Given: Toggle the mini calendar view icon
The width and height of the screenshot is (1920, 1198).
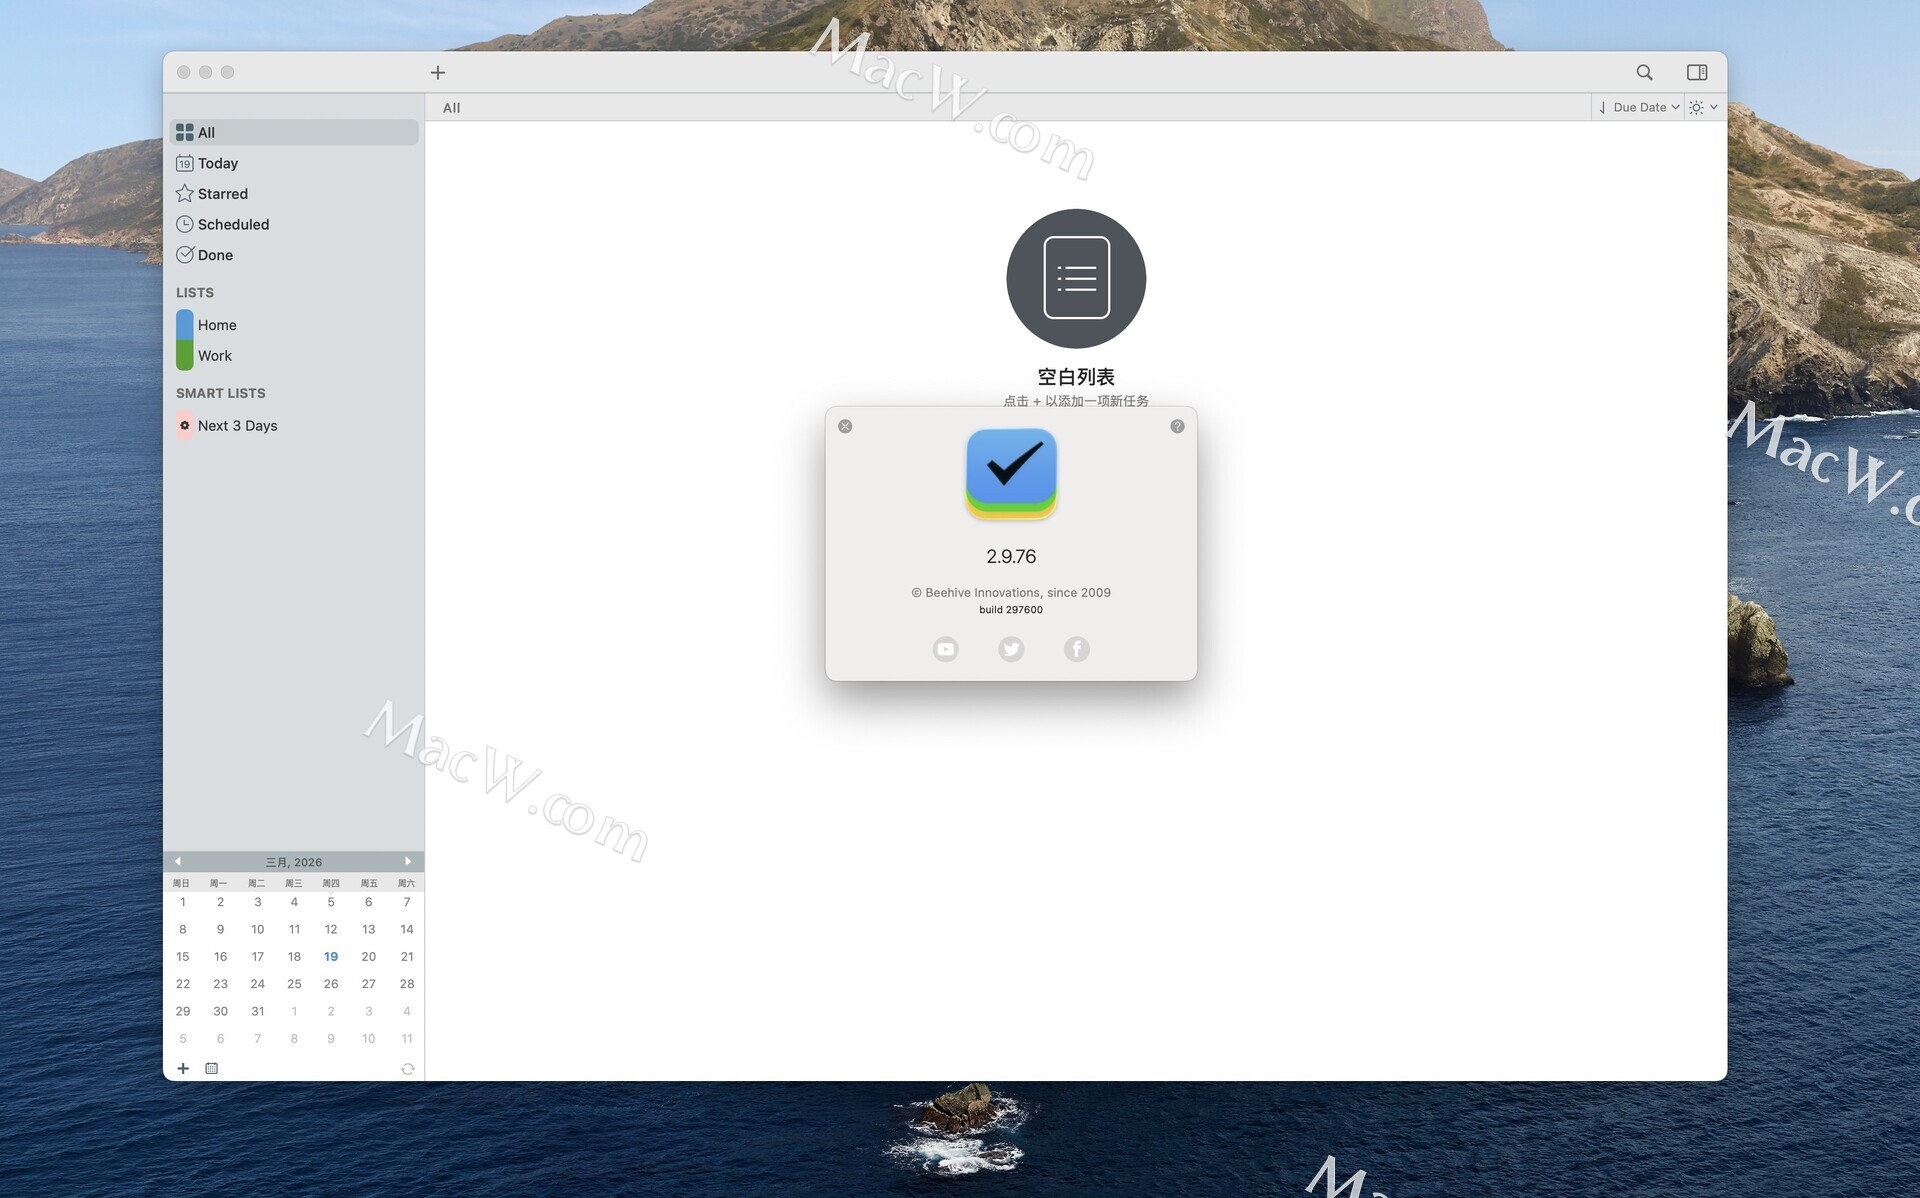Looking at the screenshot, I should (x=211, y=1068).
